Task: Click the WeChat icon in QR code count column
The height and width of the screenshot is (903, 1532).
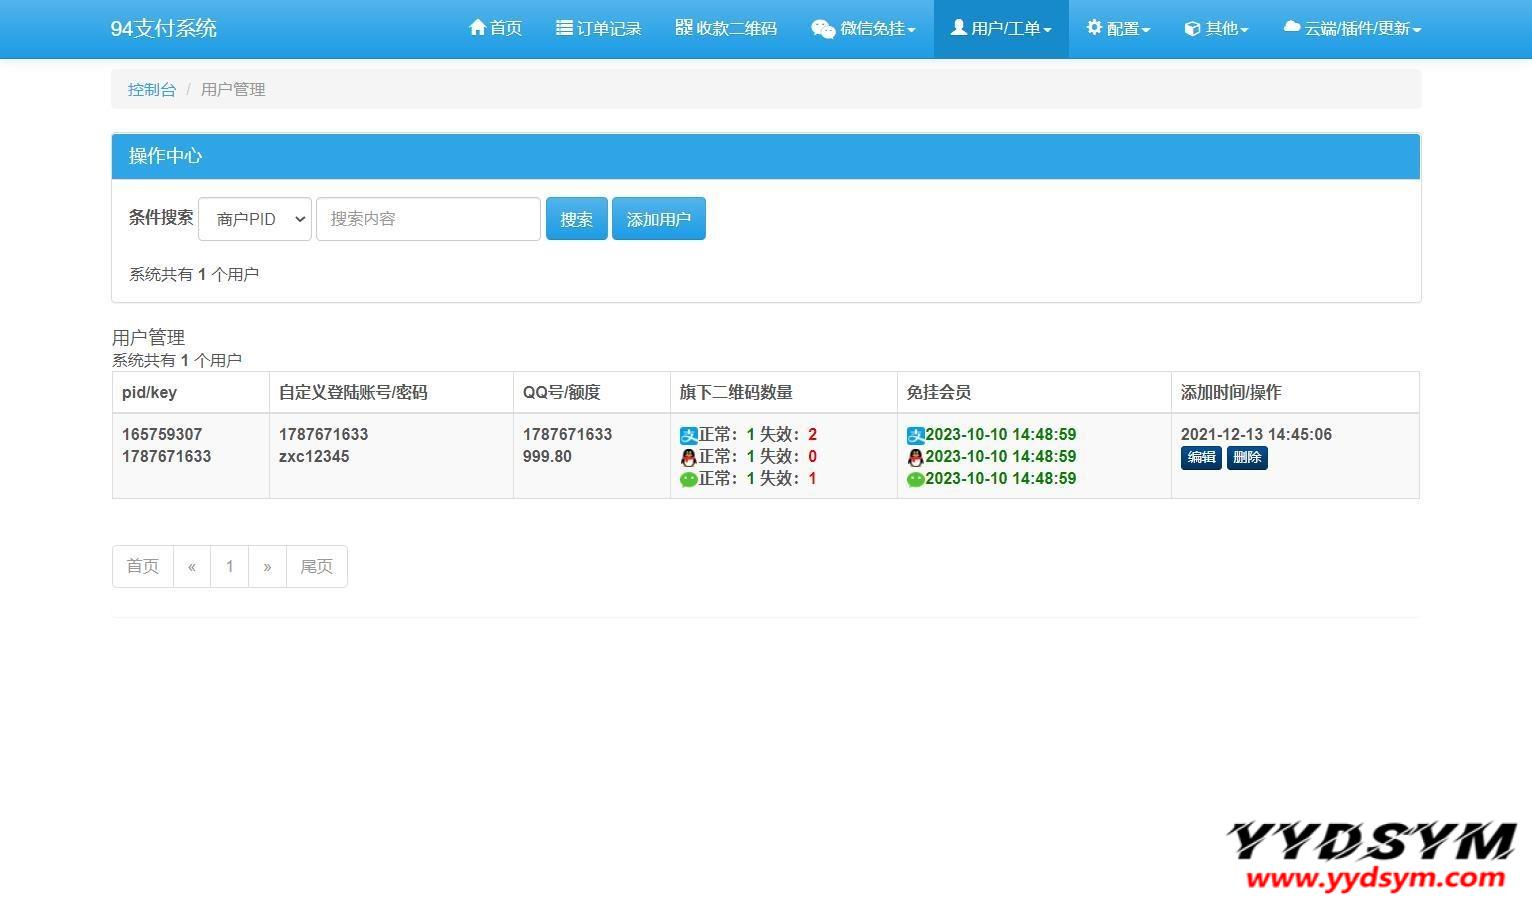Action: coord(688,479)
